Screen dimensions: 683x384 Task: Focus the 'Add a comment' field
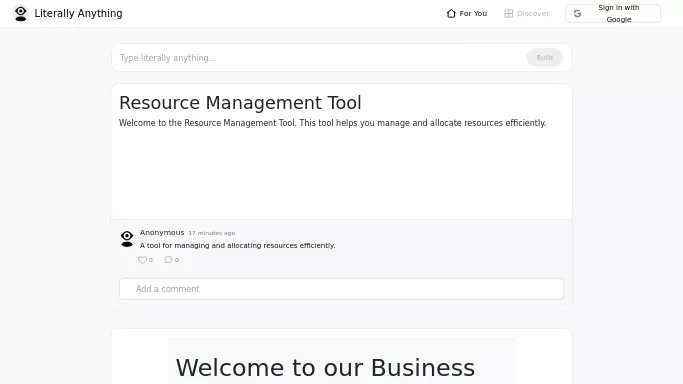(342, 289)
